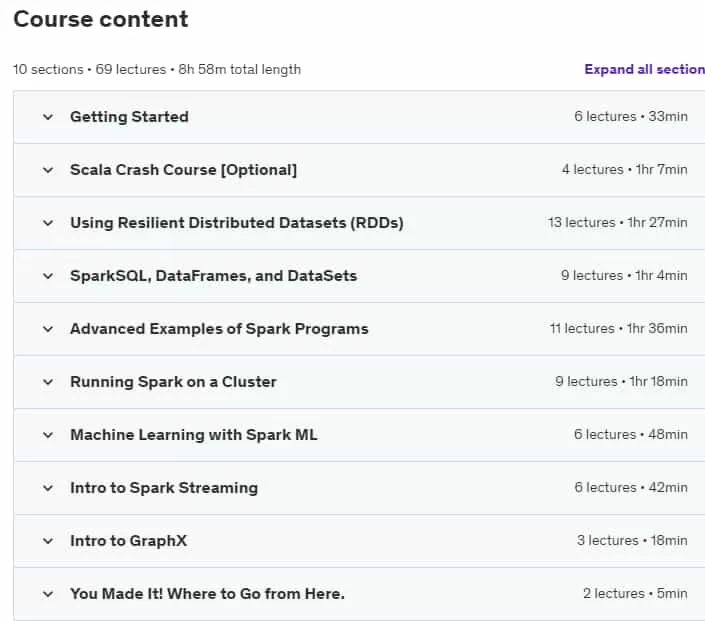This screenshot has height=621, width=705.
Task: Expand SparkSQL, DataFrames, and DataSets chevron
Action: (x=48, y=276)
